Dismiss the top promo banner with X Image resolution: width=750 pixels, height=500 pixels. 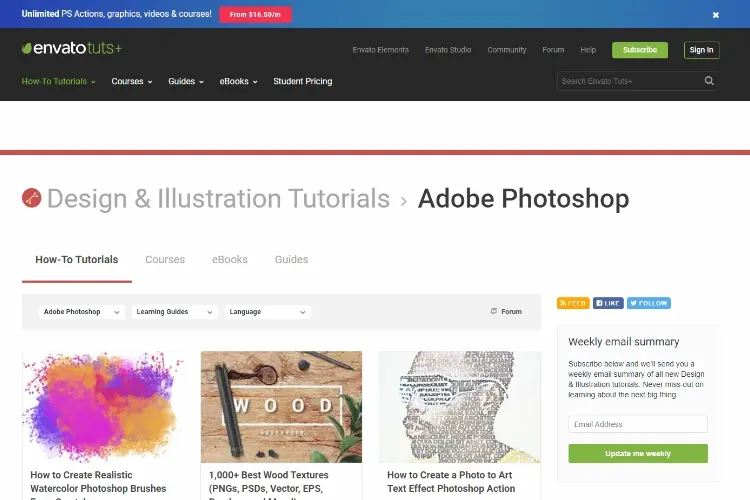pos(716,15)
